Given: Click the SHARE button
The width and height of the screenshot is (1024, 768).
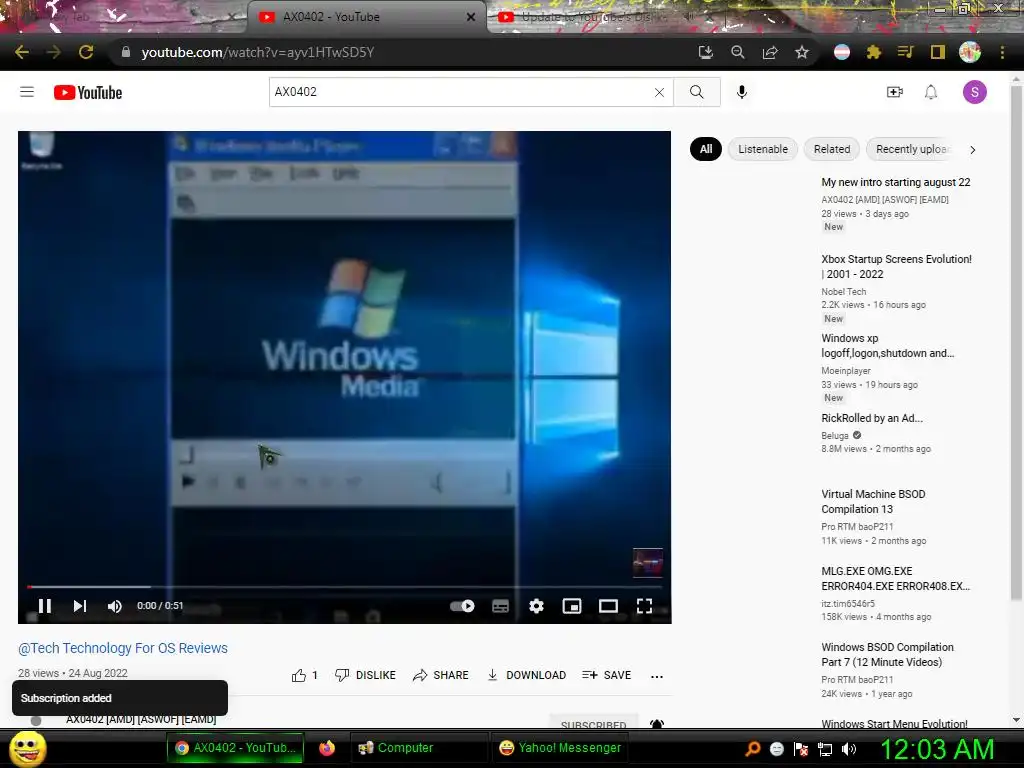Looking at the screenshot, I should (x=441, y=675).
